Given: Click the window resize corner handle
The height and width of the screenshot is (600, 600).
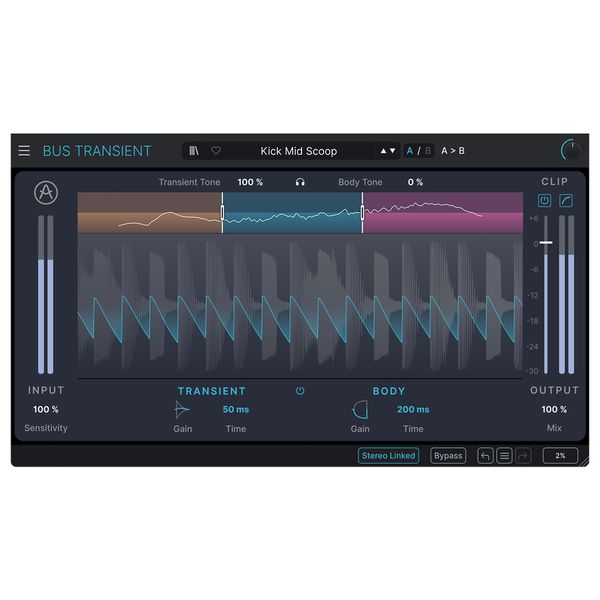Looking at the screenshot, I should tap(584, 462).
